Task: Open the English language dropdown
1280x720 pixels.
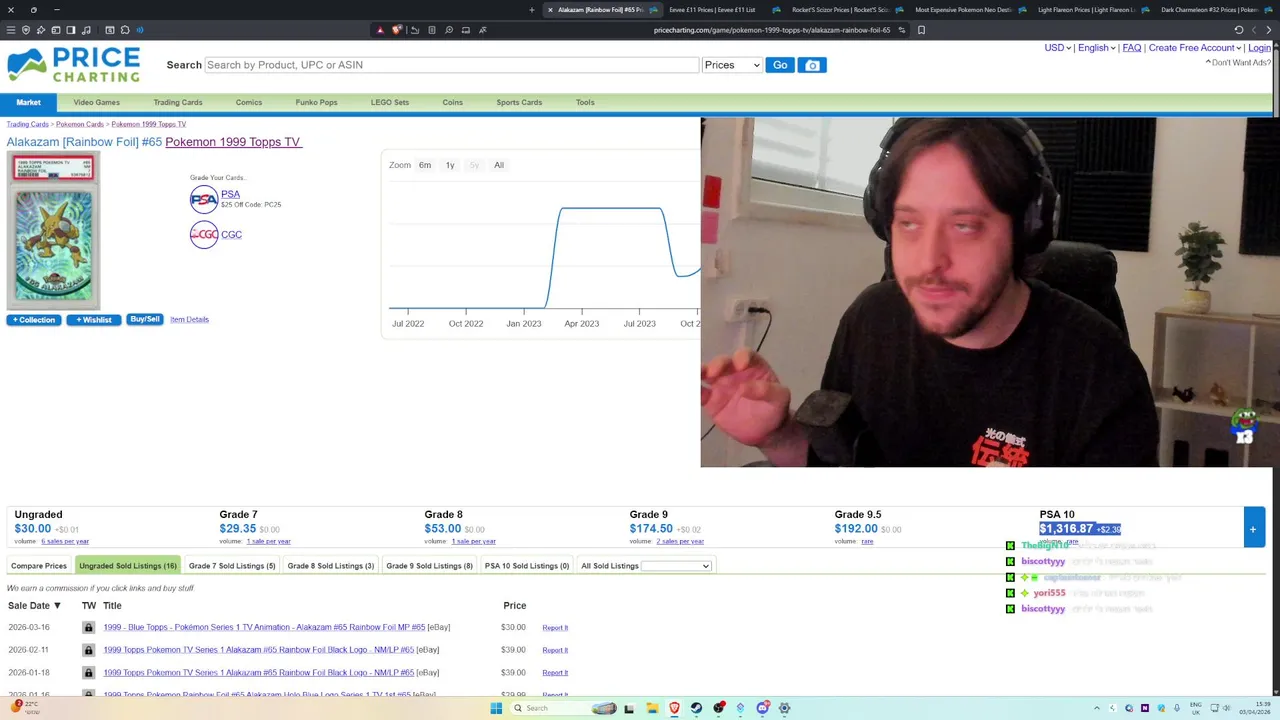Action: (1096, 48)
